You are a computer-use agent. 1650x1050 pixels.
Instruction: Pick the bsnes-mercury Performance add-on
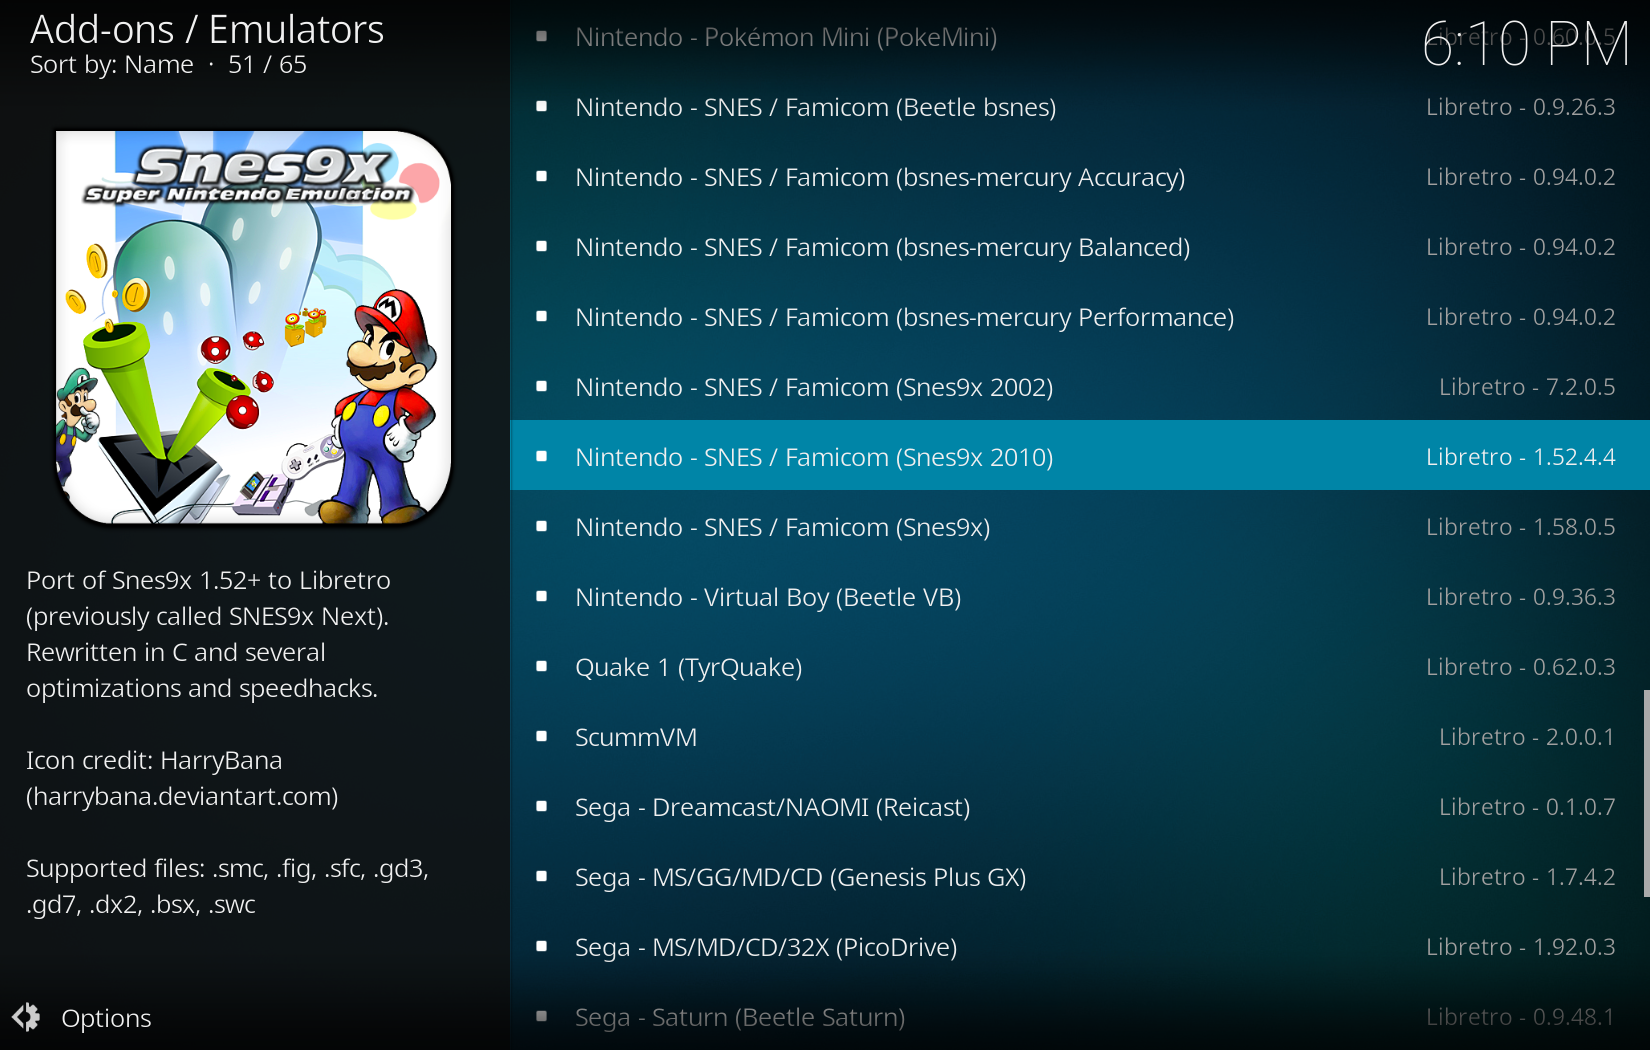pos(1080,317)
